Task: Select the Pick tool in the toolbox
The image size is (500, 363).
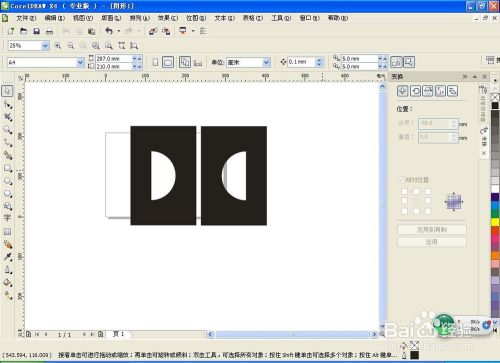Action: (x=7, y=91)
